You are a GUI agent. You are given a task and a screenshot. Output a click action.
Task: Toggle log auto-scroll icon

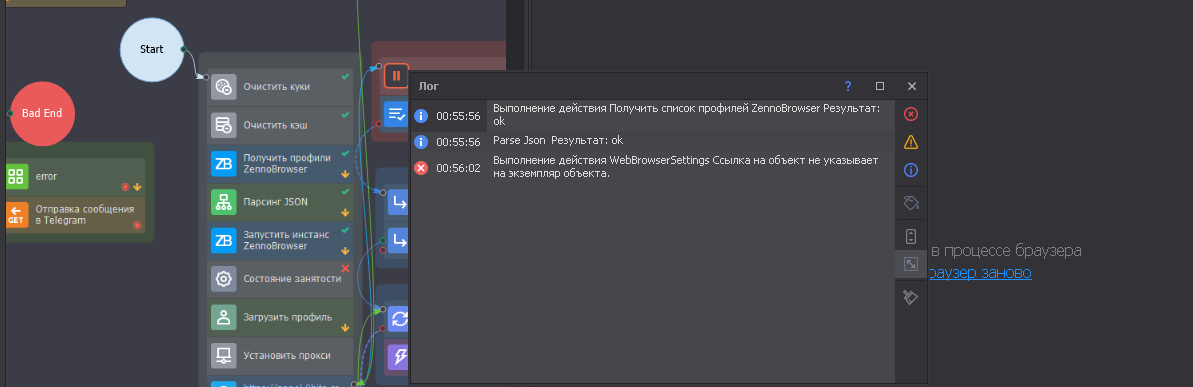pyautogui.click(x=911, y=236)
